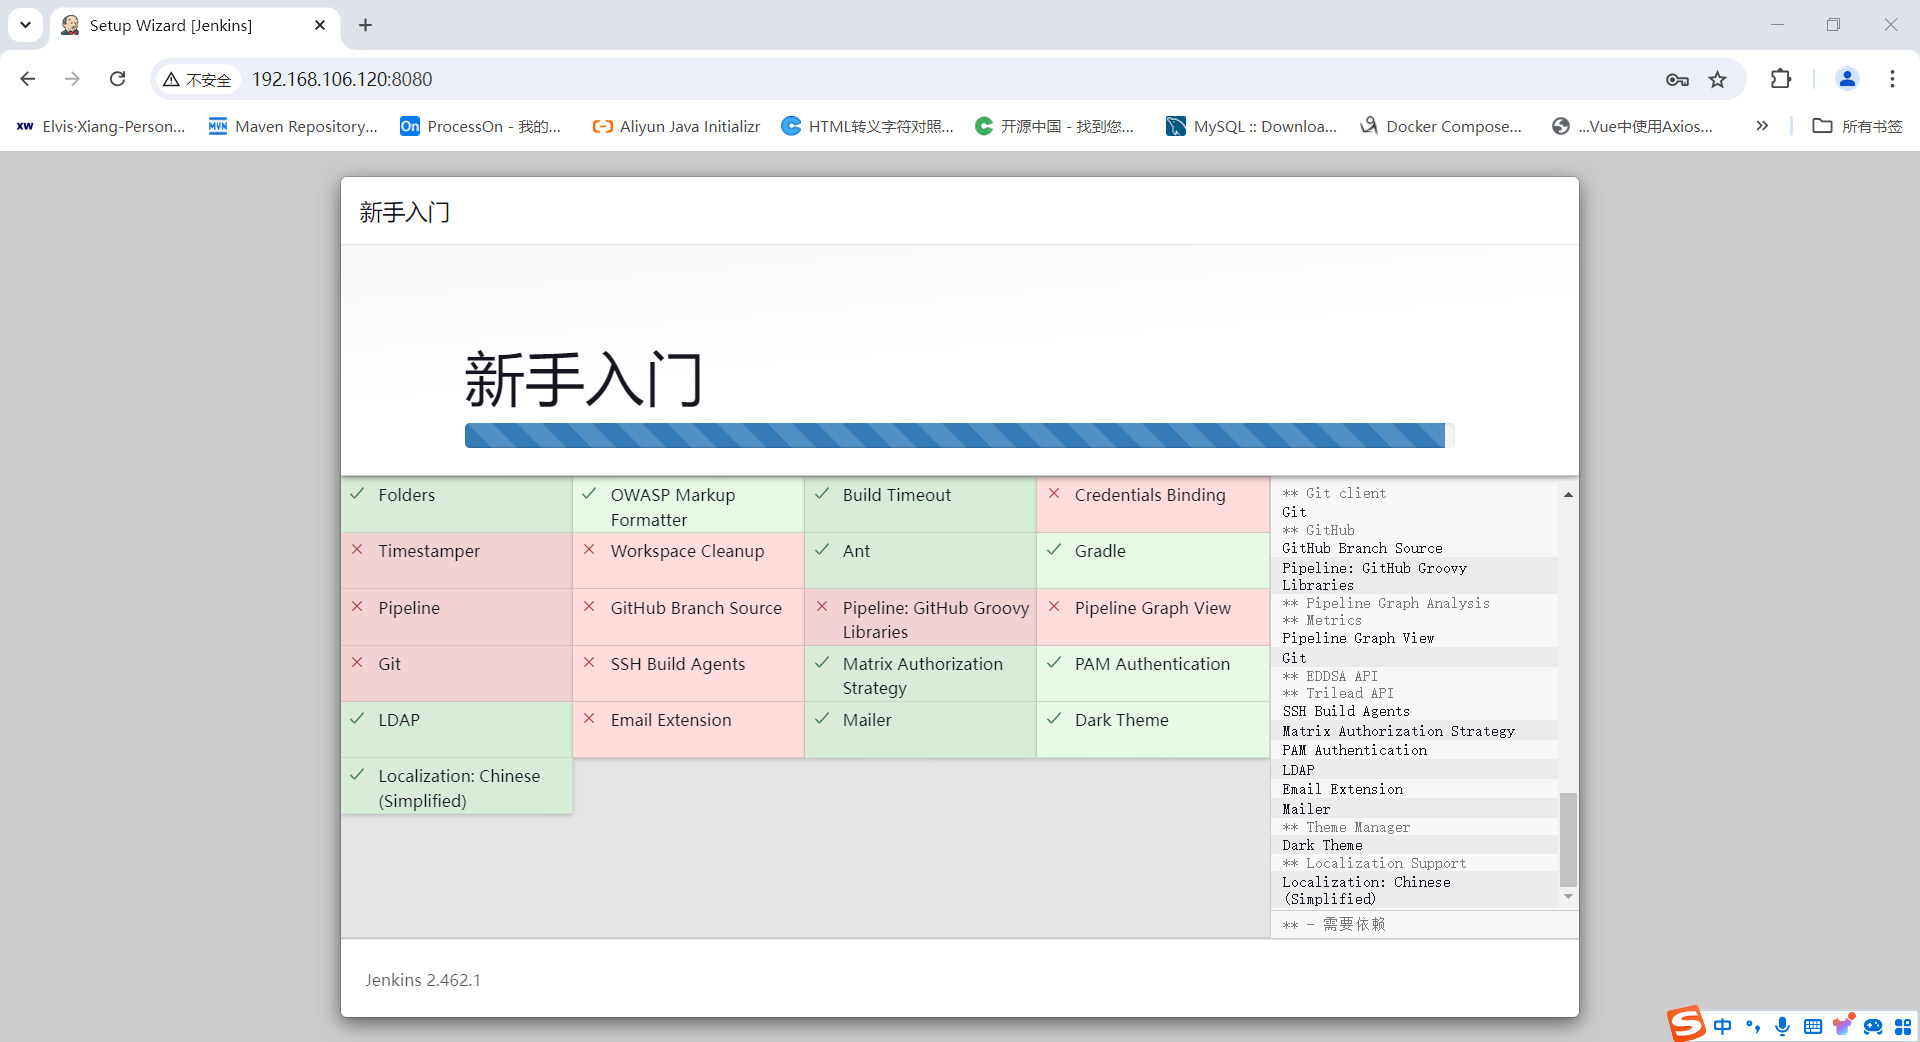Click 'GitHub Branch Source' log line
This screenshot has height=1042, width=1920.
click(1362, 548)
